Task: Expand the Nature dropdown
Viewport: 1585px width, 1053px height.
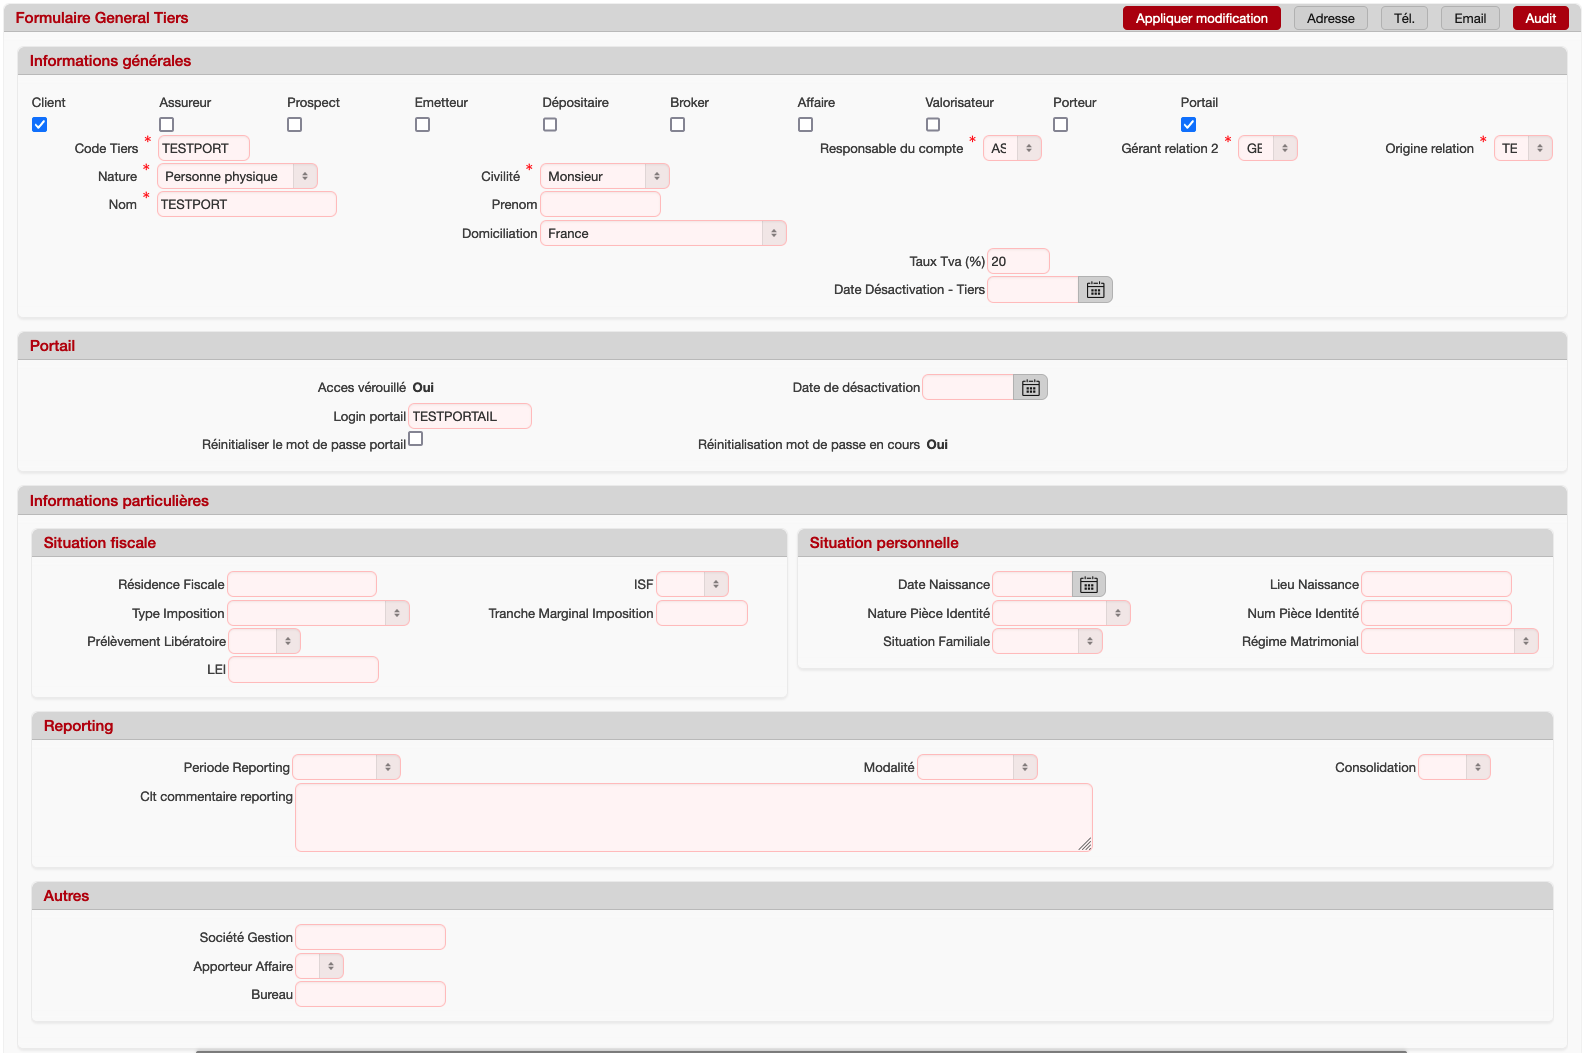Action: click(237, 177)
